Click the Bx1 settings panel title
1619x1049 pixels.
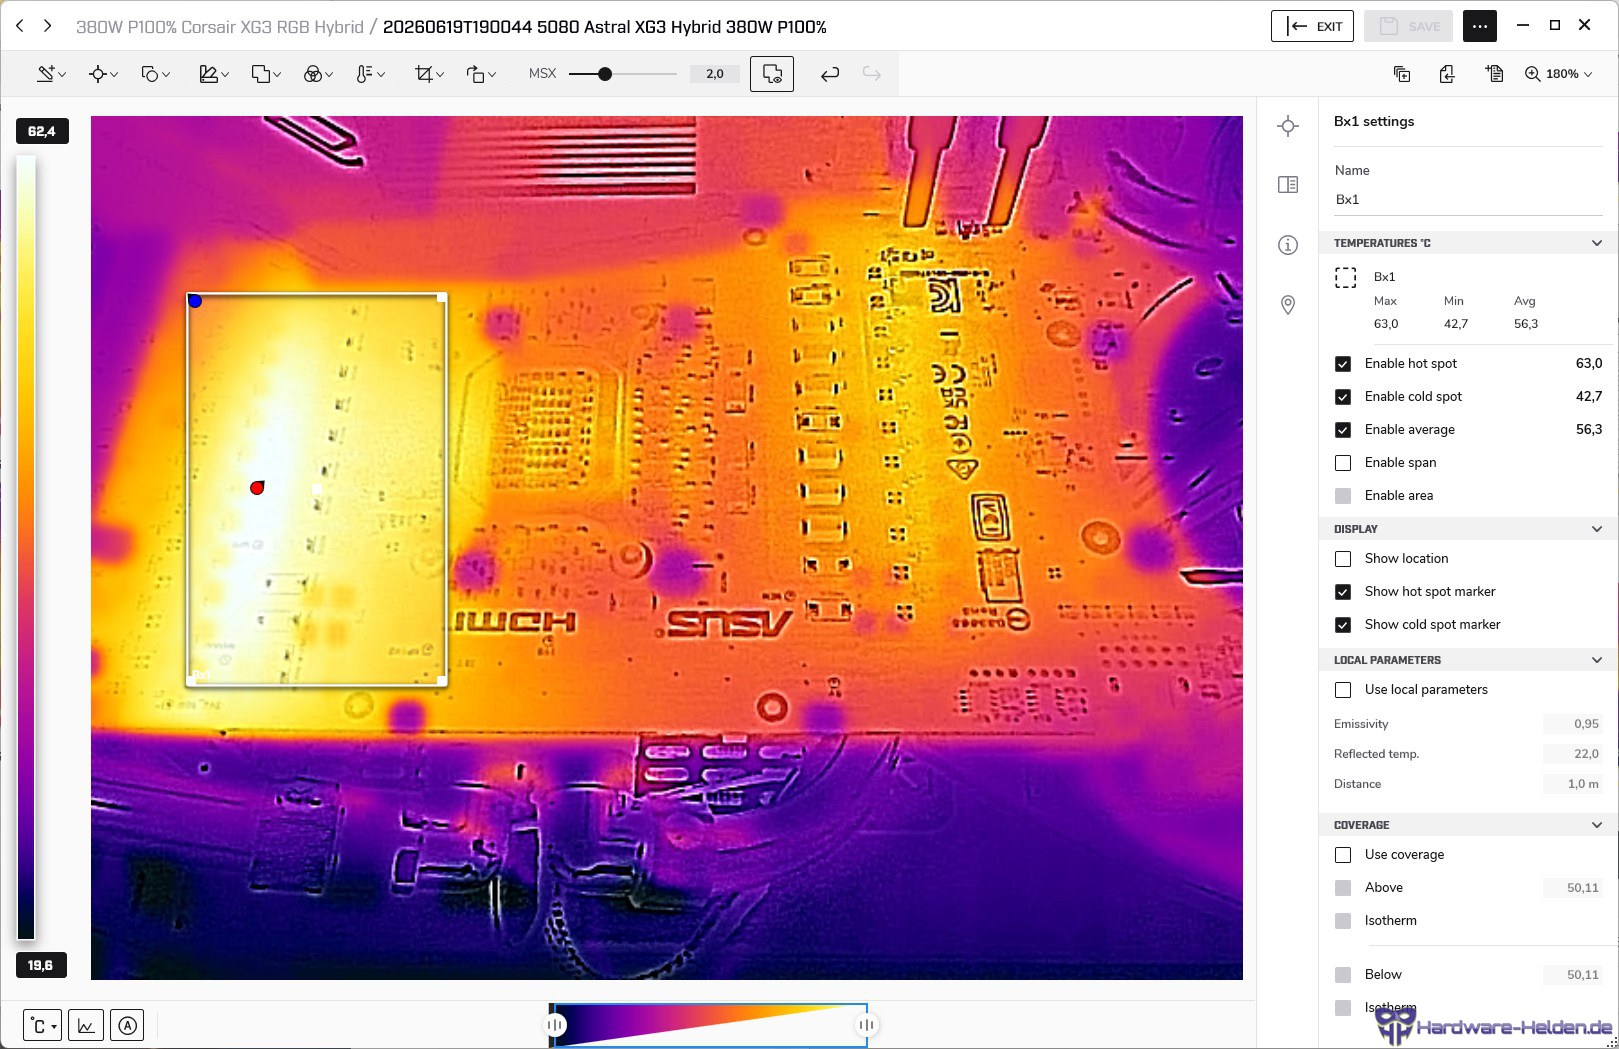click(x=1374, y=121)
